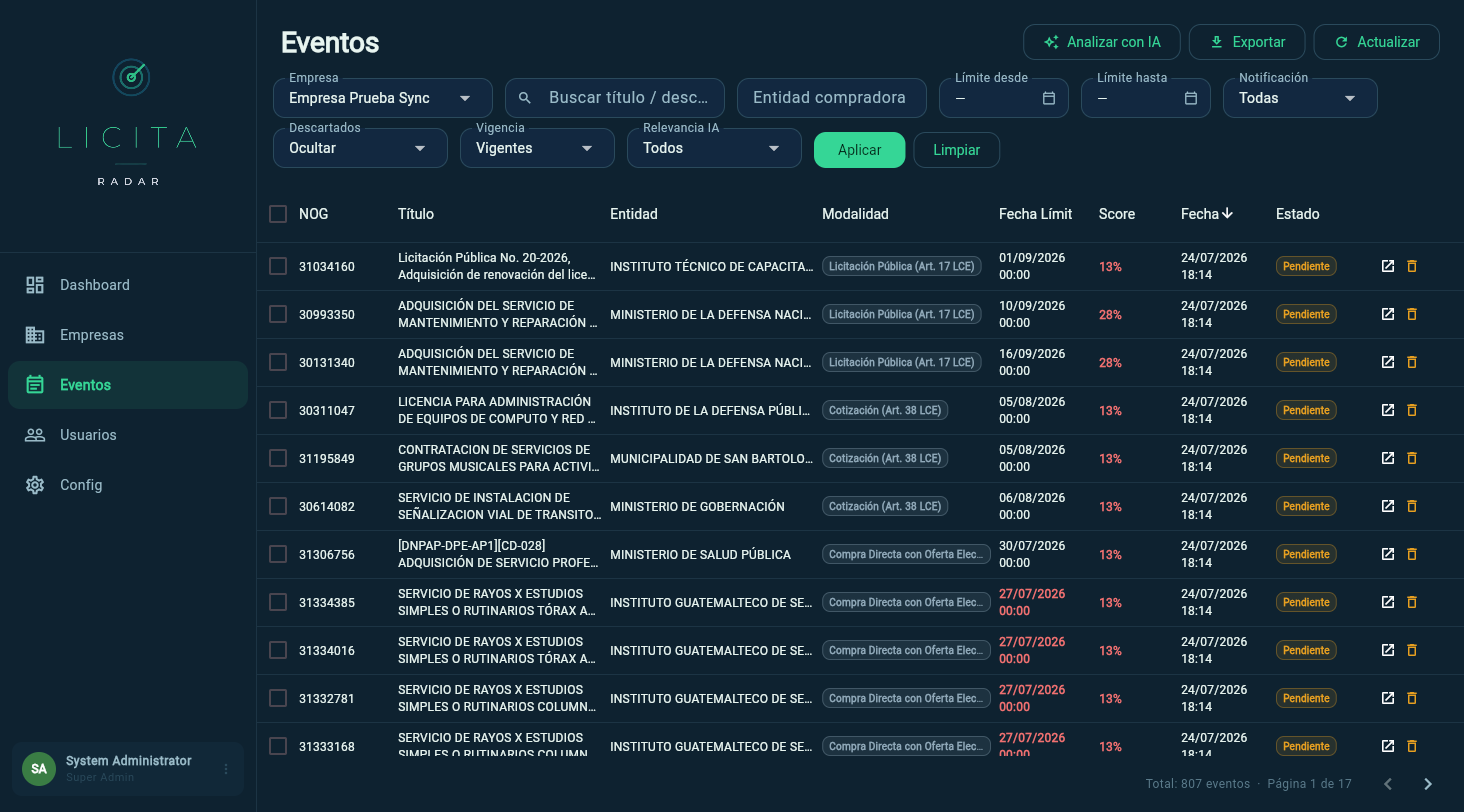Focus the Límite hasta date field

(x=1146, y=98)
